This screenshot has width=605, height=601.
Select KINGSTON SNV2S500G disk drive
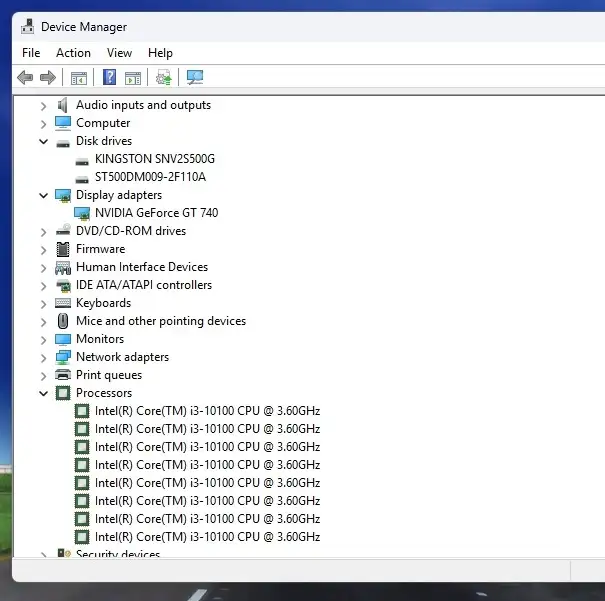tap(155, 159)
